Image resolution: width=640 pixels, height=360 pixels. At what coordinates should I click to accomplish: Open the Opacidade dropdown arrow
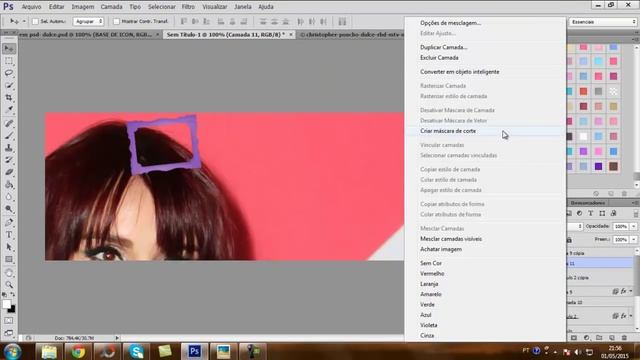[633, 226]
